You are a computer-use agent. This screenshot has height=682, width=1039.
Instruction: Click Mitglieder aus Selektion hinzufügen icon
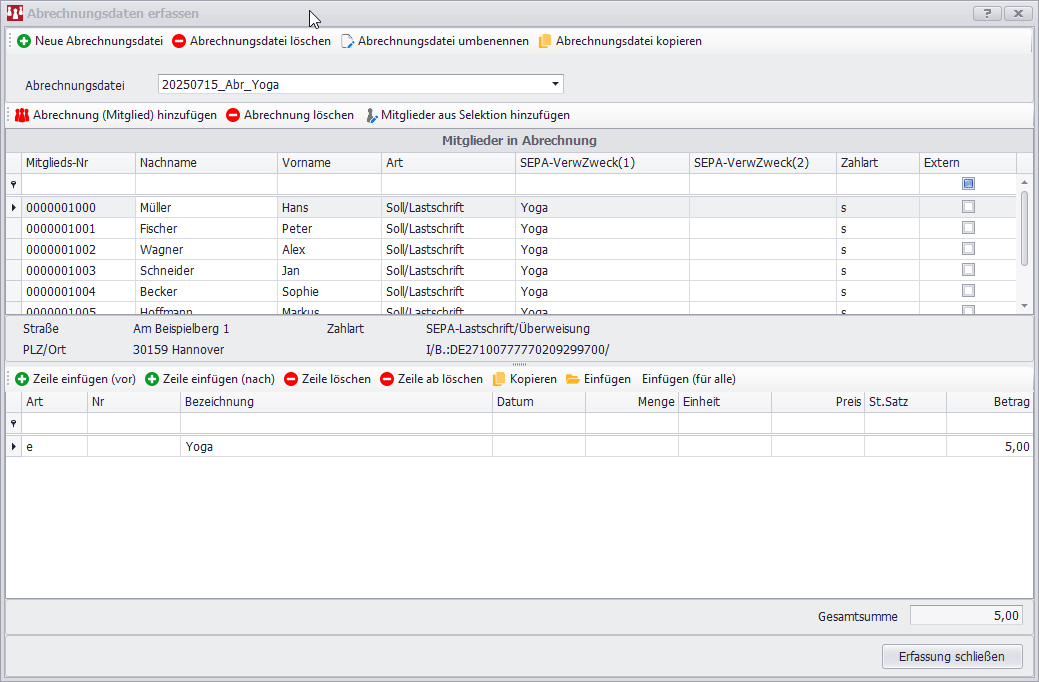click(x=371, y=116)
